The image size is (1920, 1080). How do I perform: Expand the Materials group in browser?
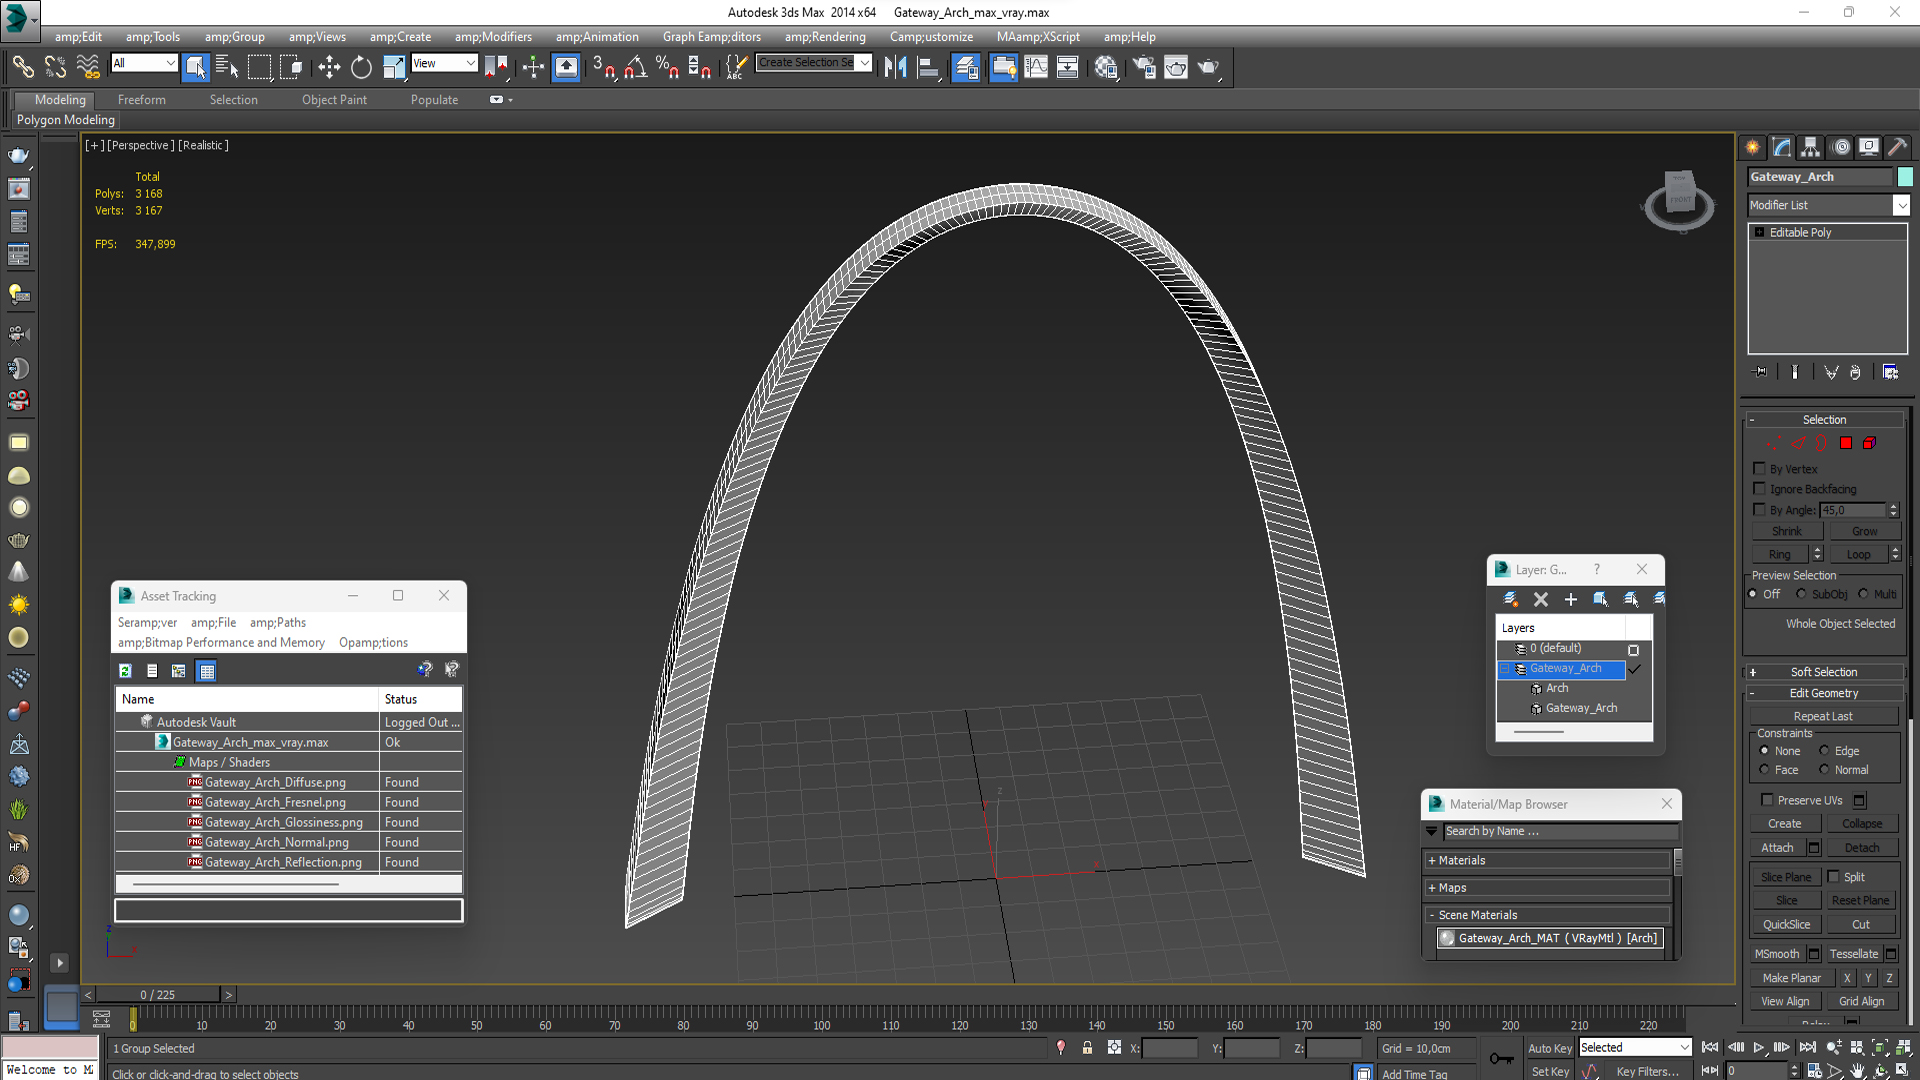coord(1546,860)
